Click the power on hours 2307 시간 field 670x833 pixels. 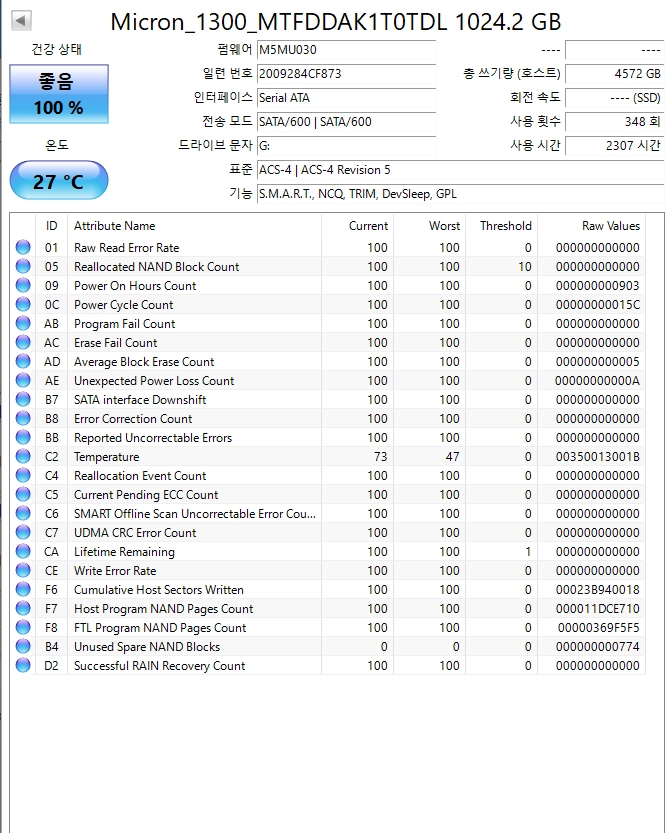click(615, 146)
